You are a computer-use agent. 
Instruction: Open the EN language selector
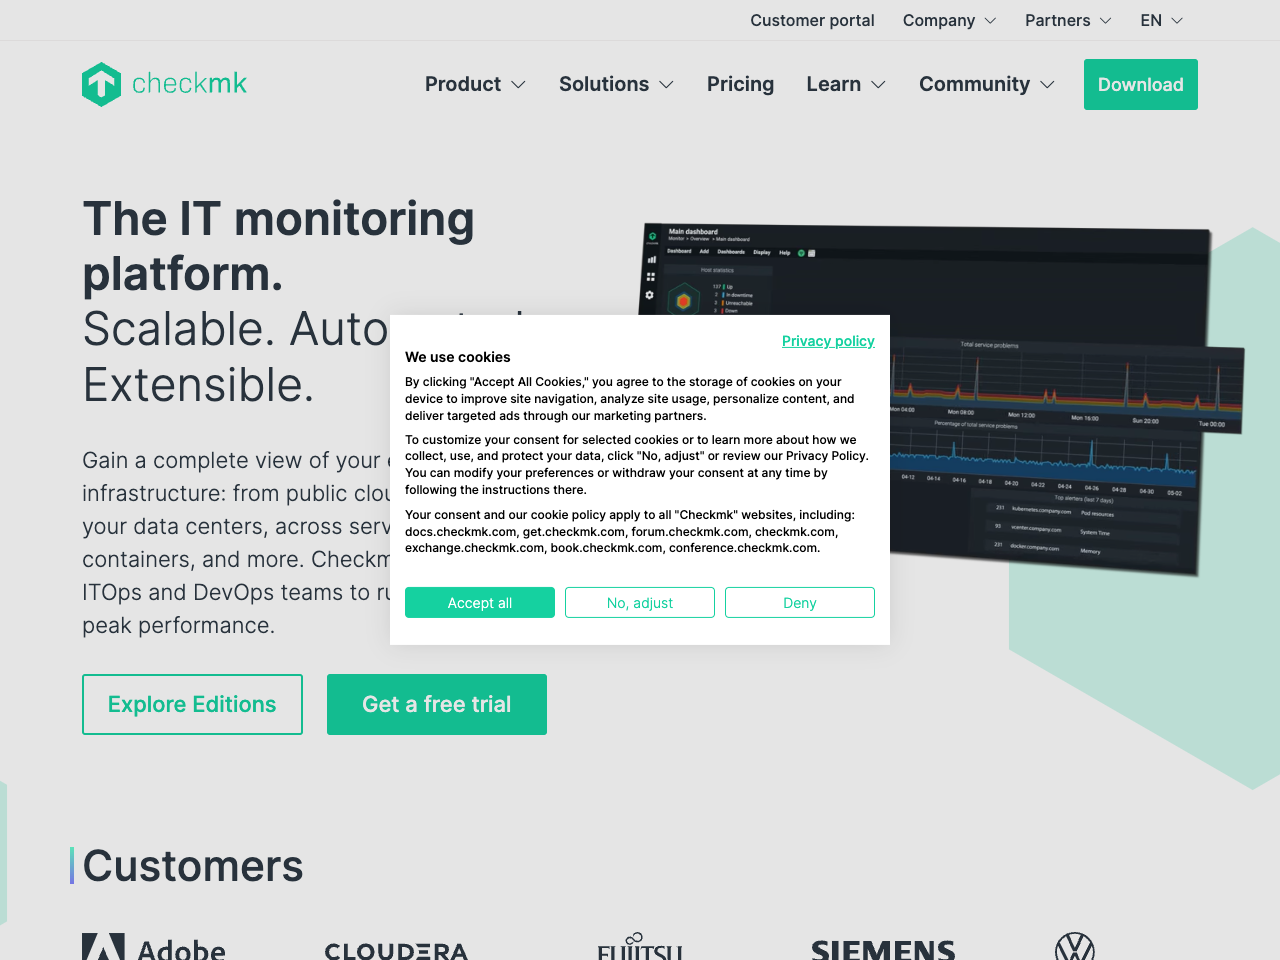click(x=1162, y=20)
